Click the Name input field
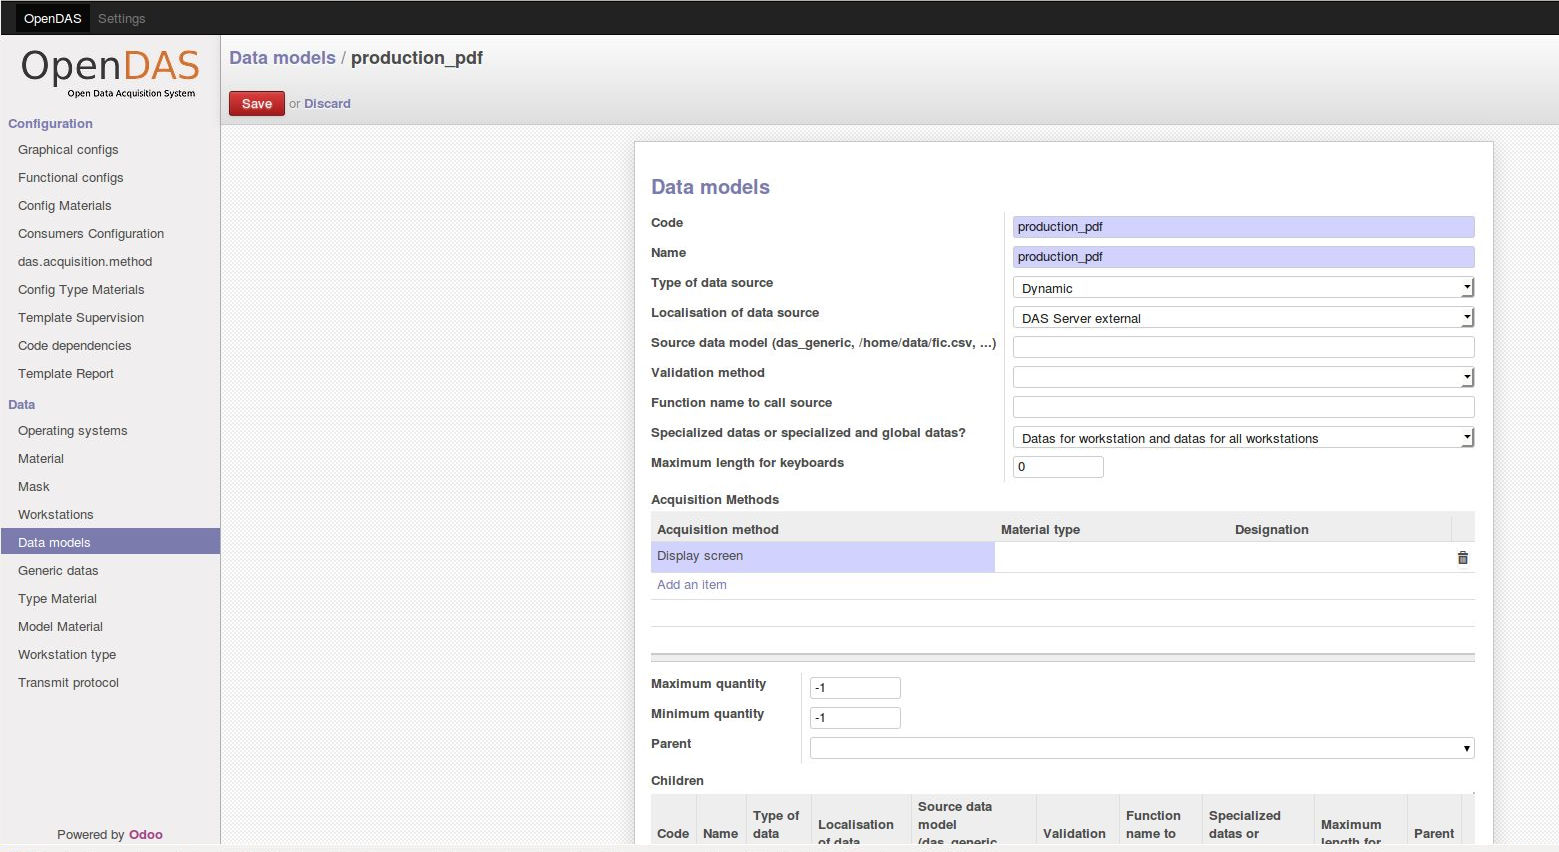The height and width of the screenshot is (852, 1559). click(1243, 257)
